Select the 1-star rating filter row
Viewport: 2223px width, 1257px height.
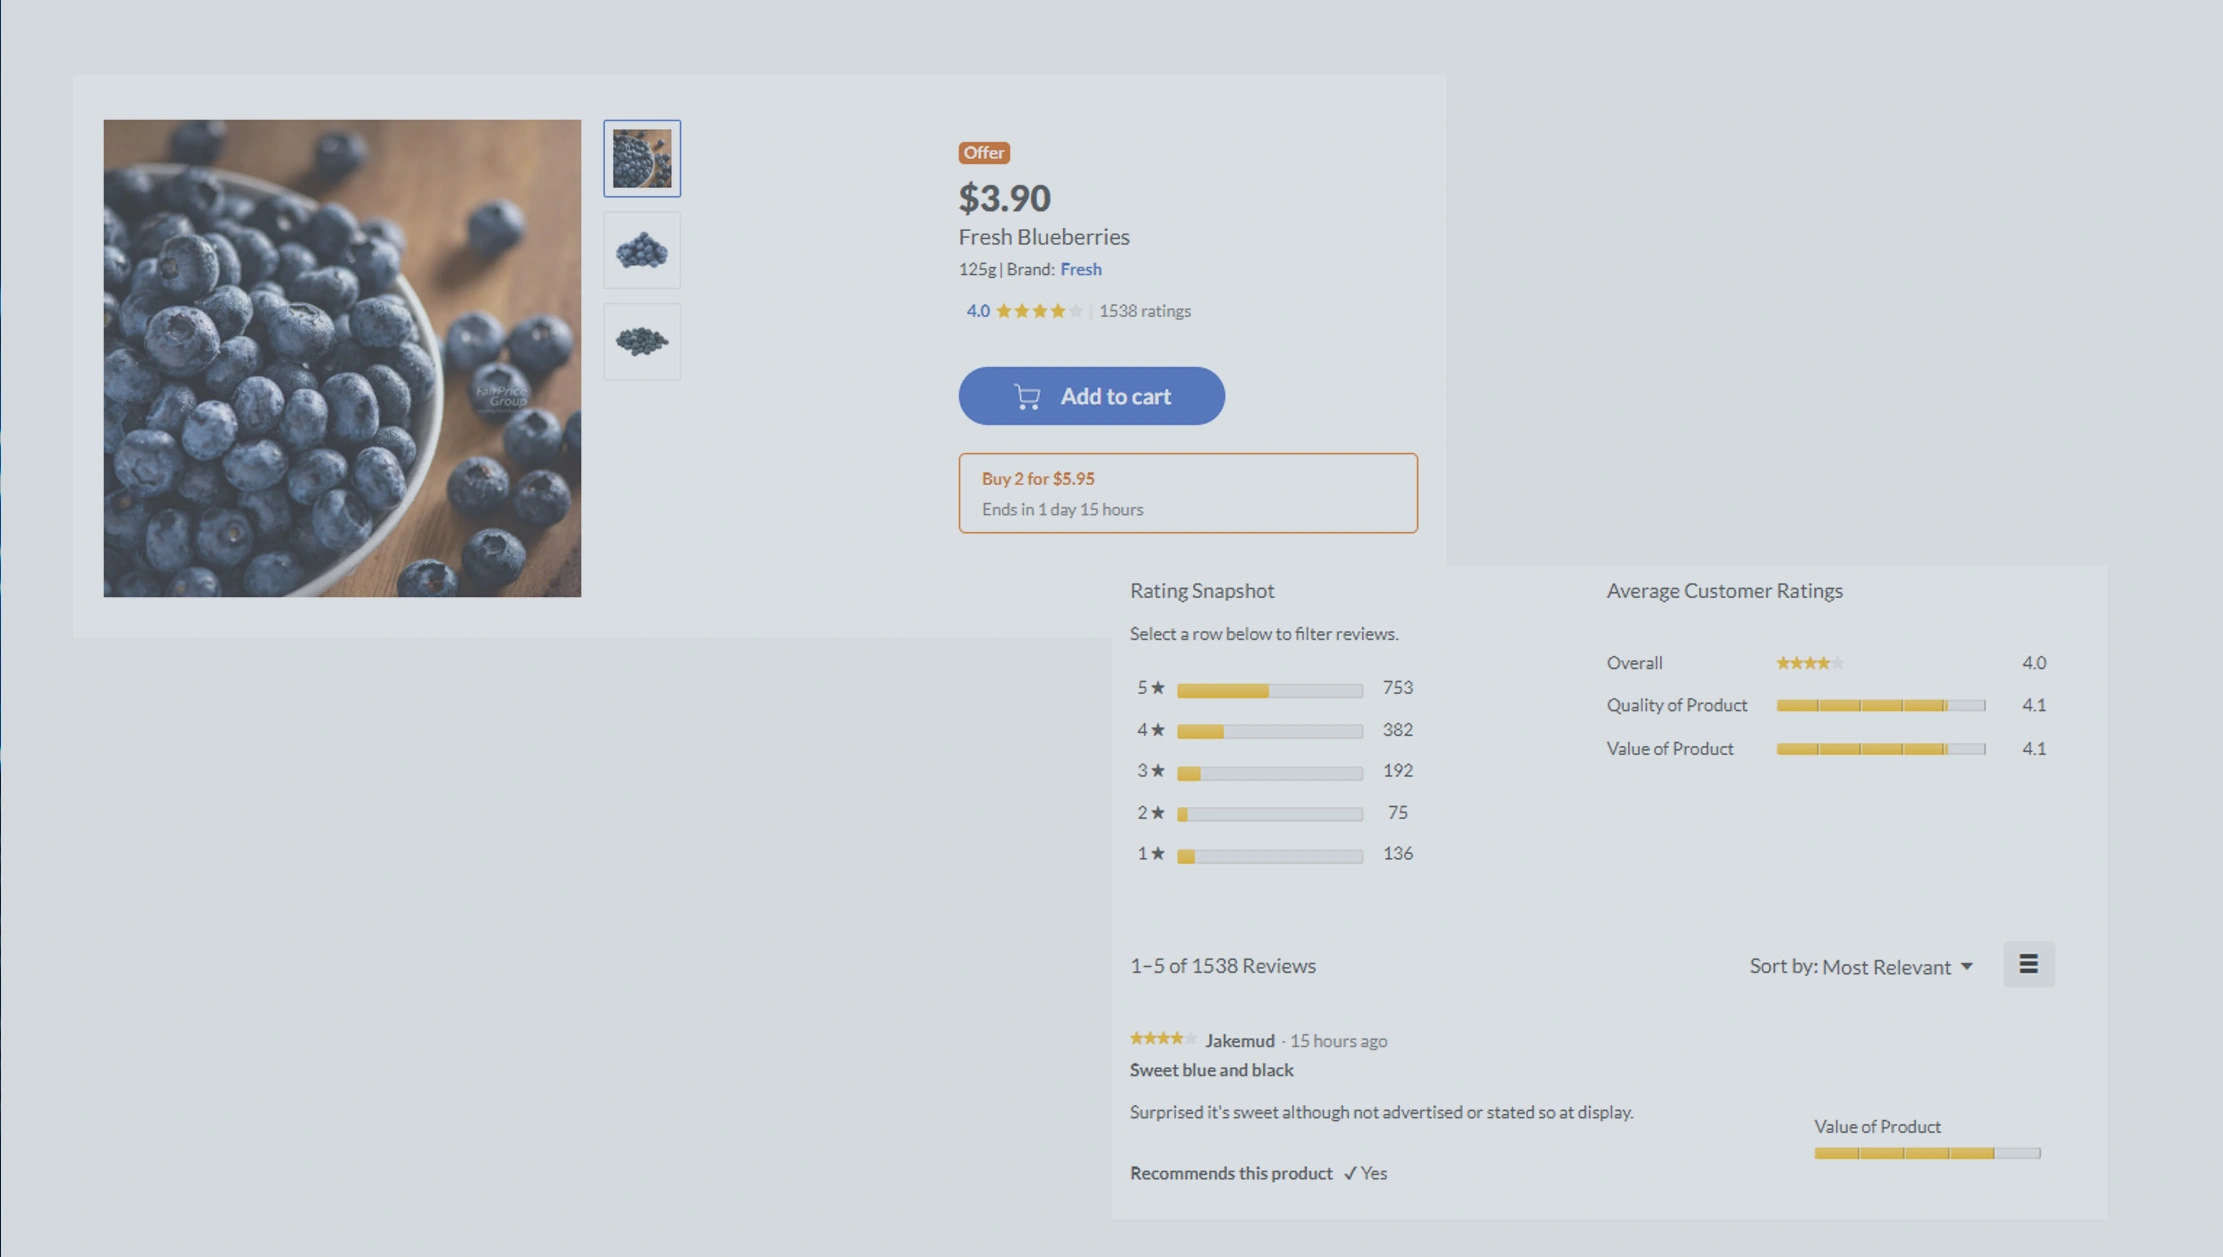pos(1268,855)
